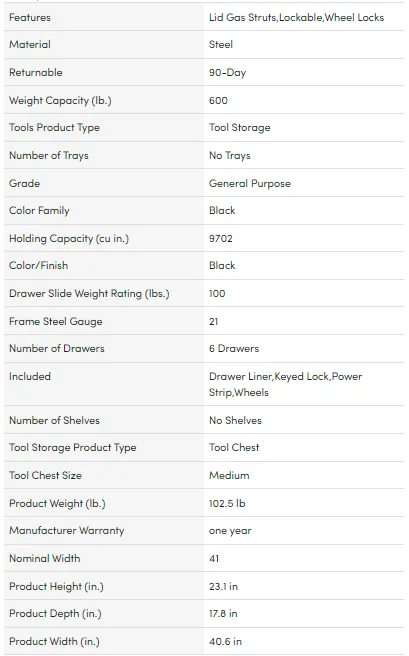409x656 pixels.
Task: Click the No Shelves value
Action: tap(235, 420)
